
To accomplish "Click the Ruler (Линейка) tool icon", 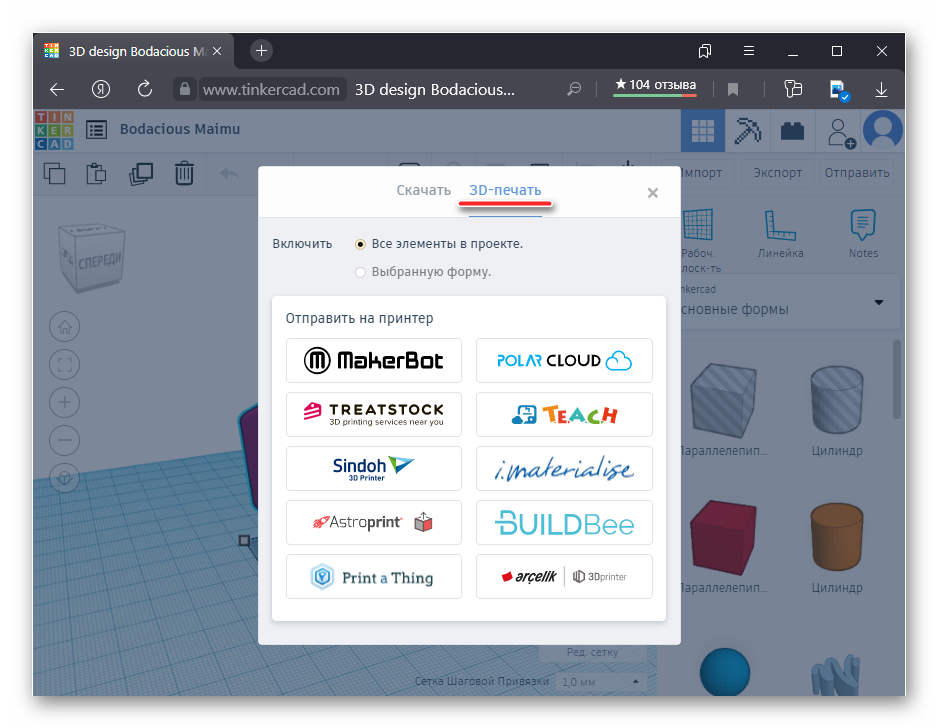I will 780,227.
